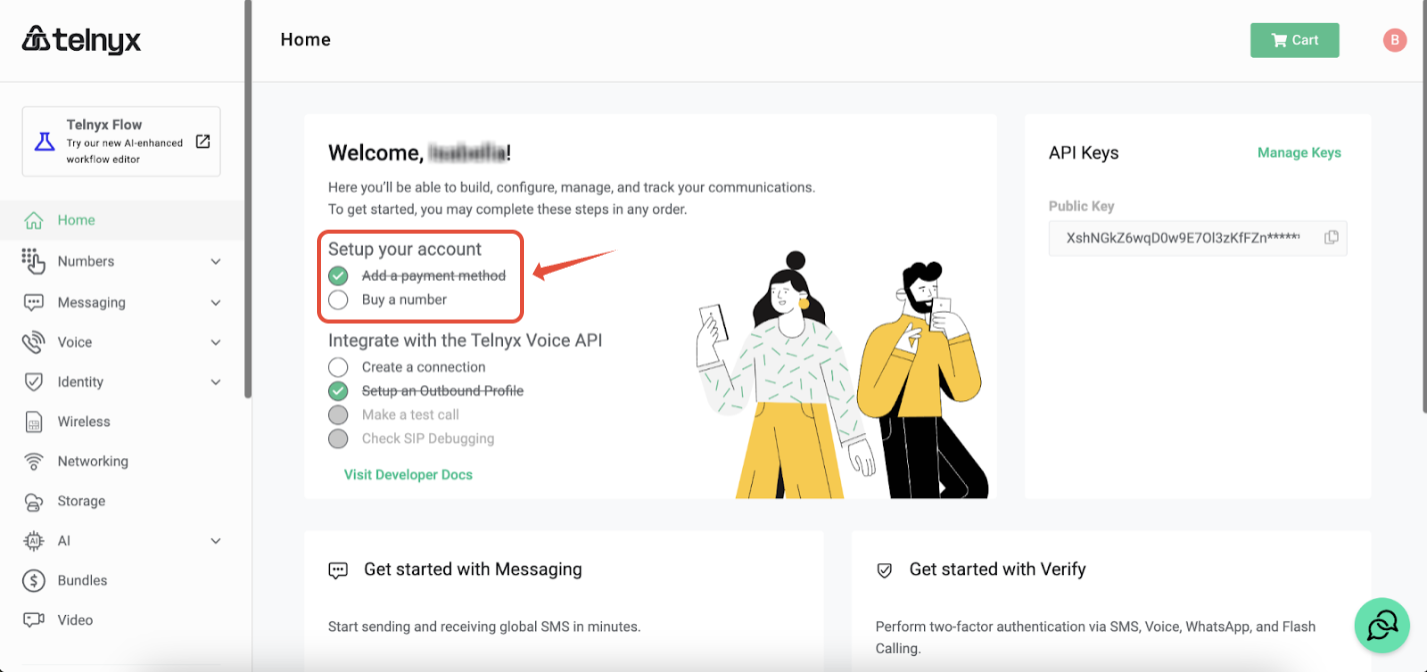Click the Home house icon
Screen dimensions: 1427x672
pyautogui.click(x=34, y=220)
